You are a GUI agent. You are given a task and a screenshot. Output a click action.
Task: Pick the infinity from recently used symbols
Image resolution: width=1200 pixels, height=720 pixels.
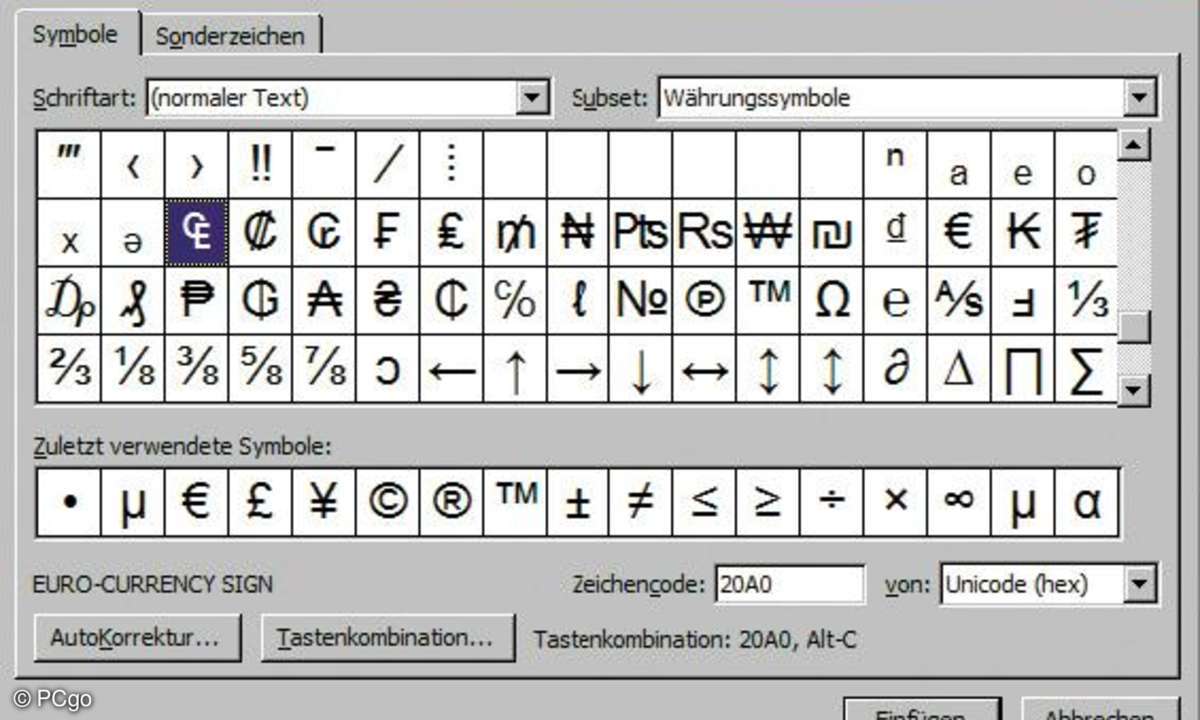click(x=960, y=502)
